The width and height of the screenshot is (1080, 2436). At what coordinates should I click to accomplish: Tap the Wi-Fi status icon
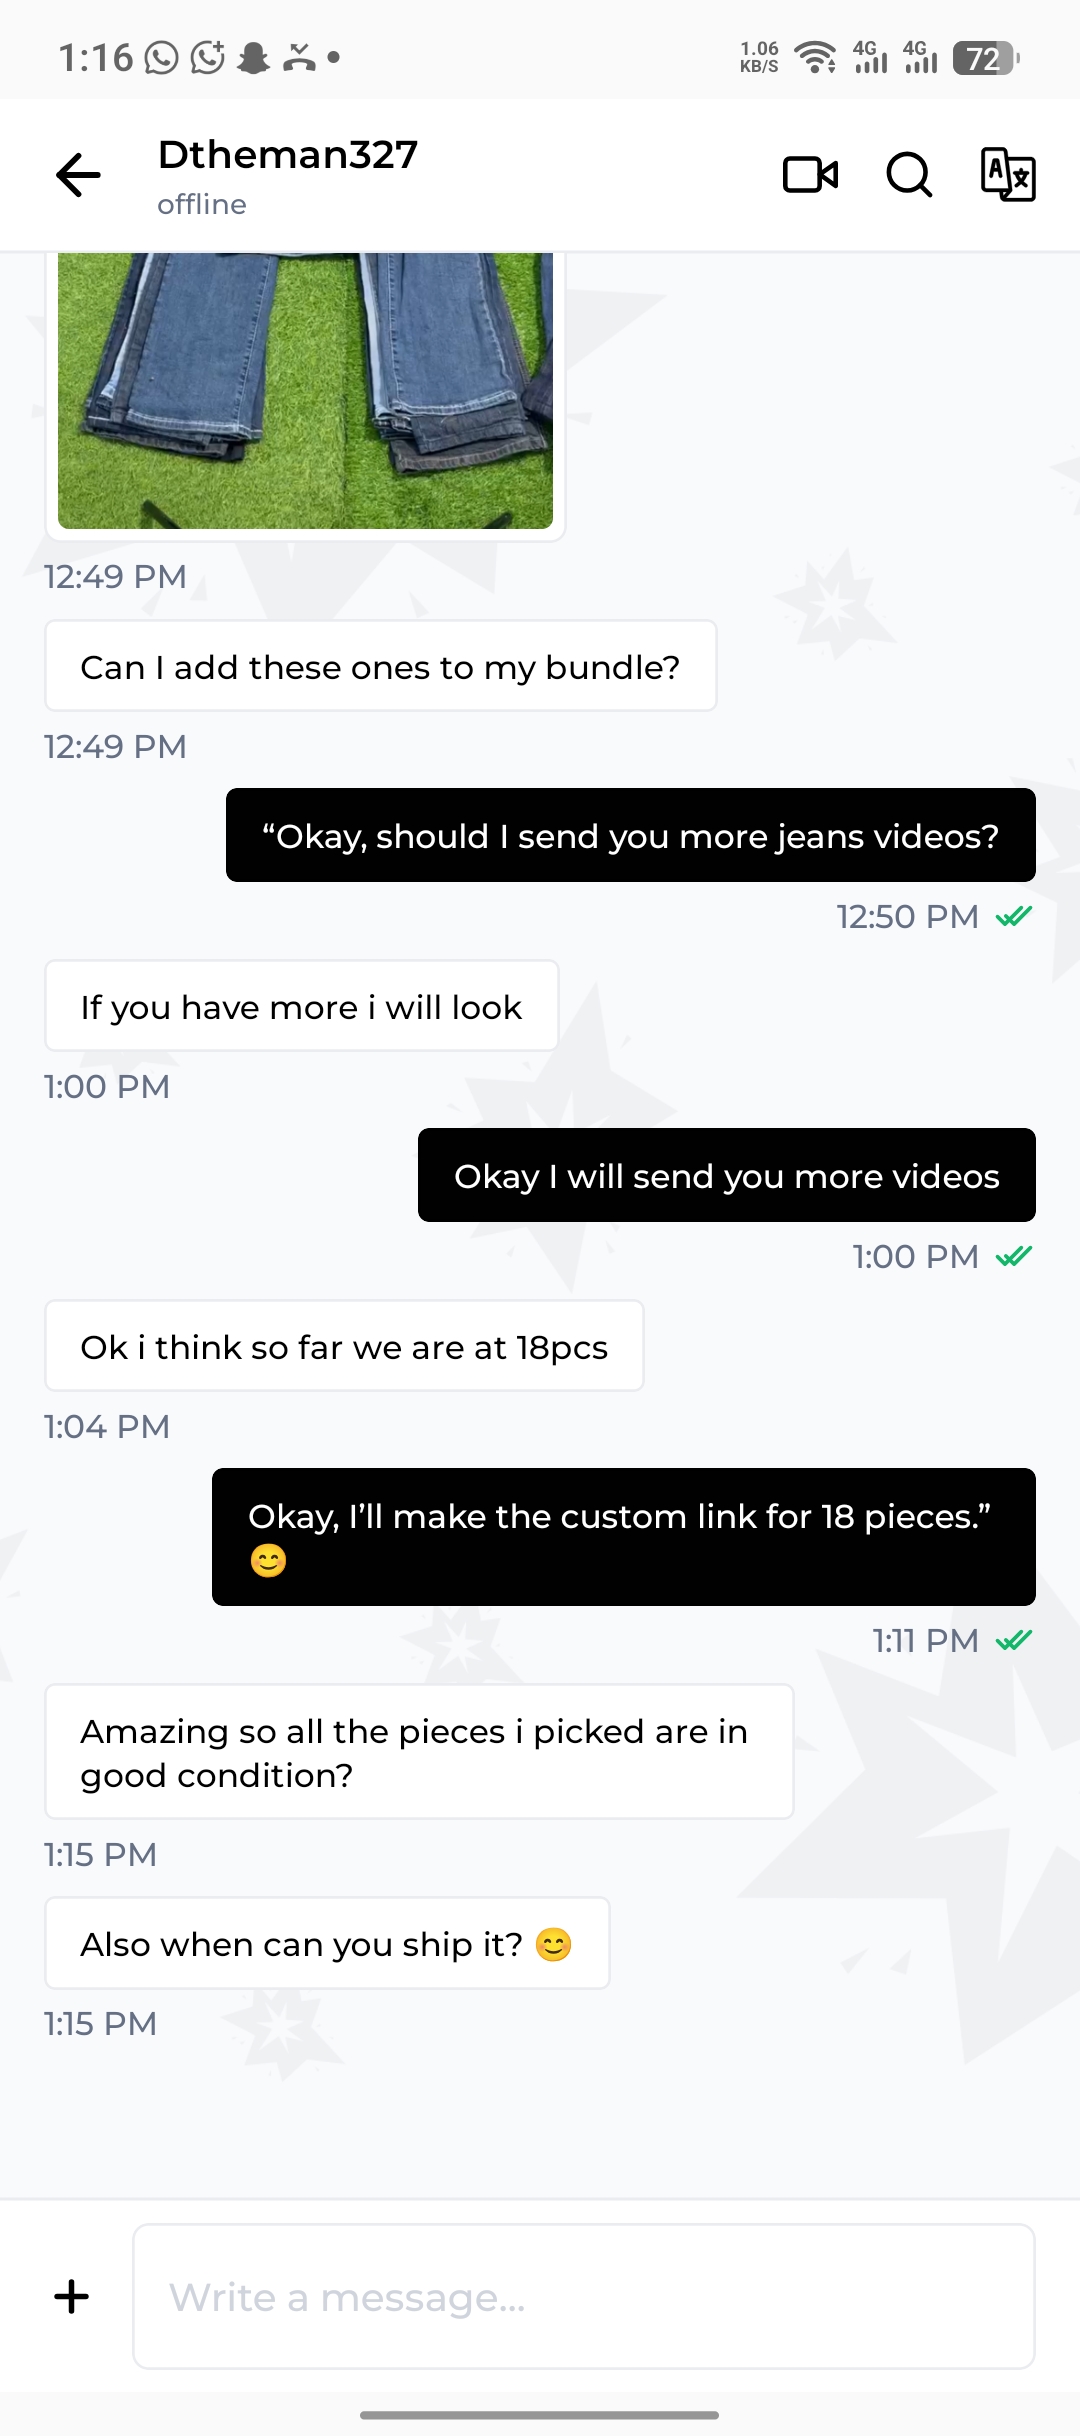pyautogui.click(x=816, y=58)
